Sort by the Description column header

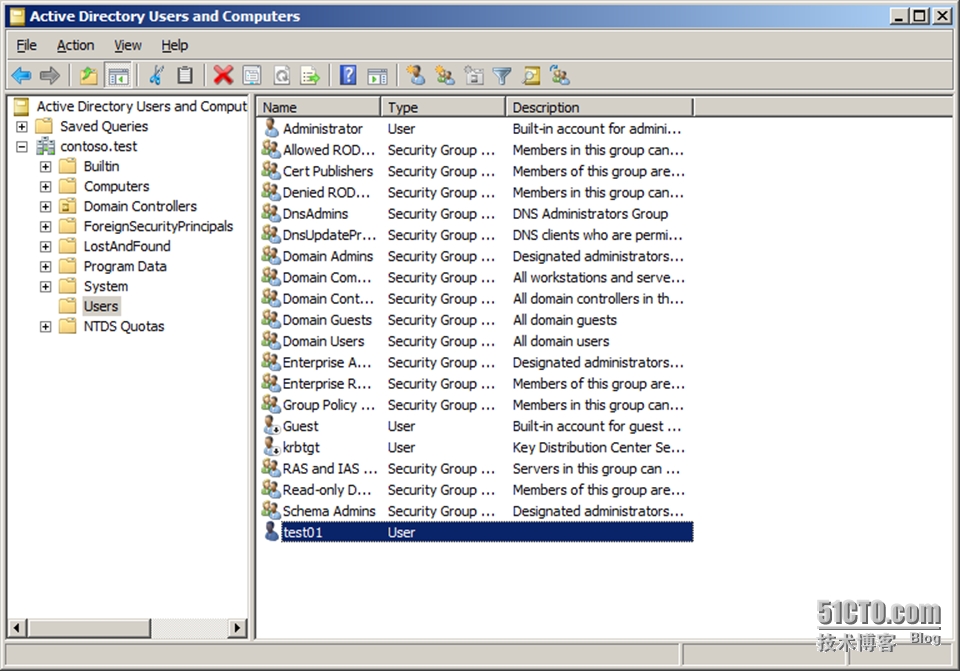600,107
